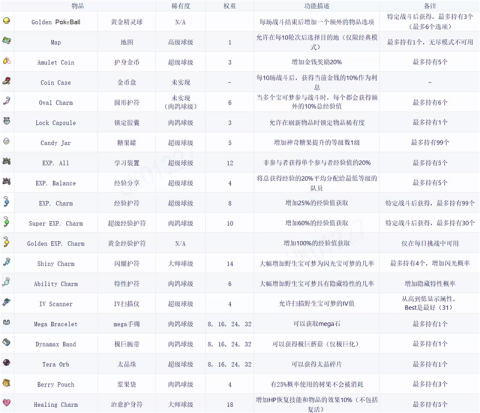The width and height of the screenshot is (480, 413).
Task: Click the Shiny Charm weight value 14
Action: [230, 264]
